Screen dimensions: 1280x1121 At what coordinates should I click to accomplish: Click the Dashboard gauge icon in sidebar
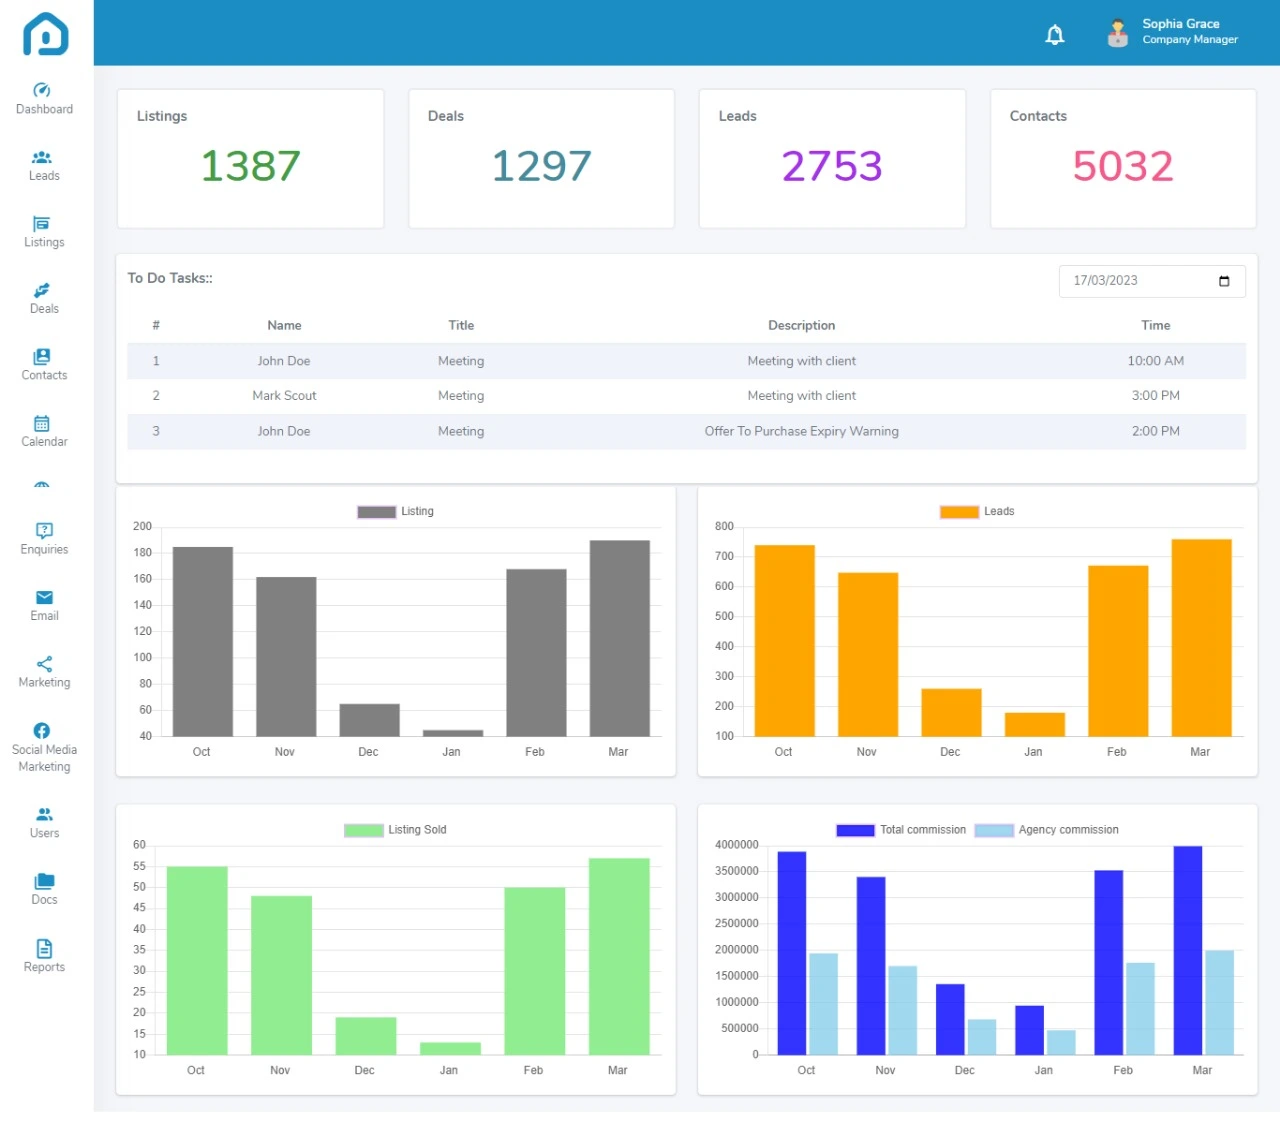[x=42, y=90]
